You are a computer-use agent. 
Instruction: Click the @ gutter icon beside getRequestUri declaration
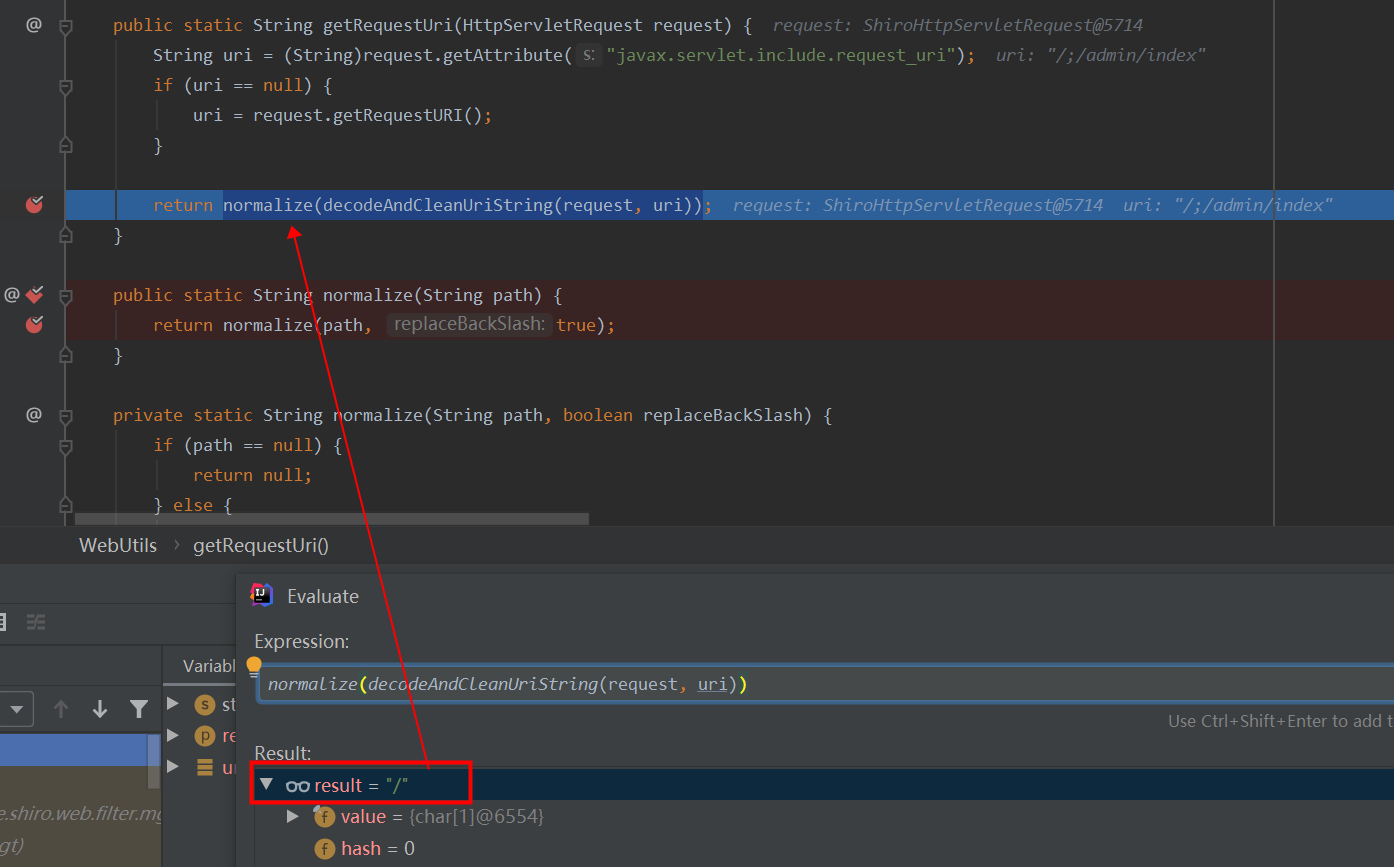click(x=34, y=25)
